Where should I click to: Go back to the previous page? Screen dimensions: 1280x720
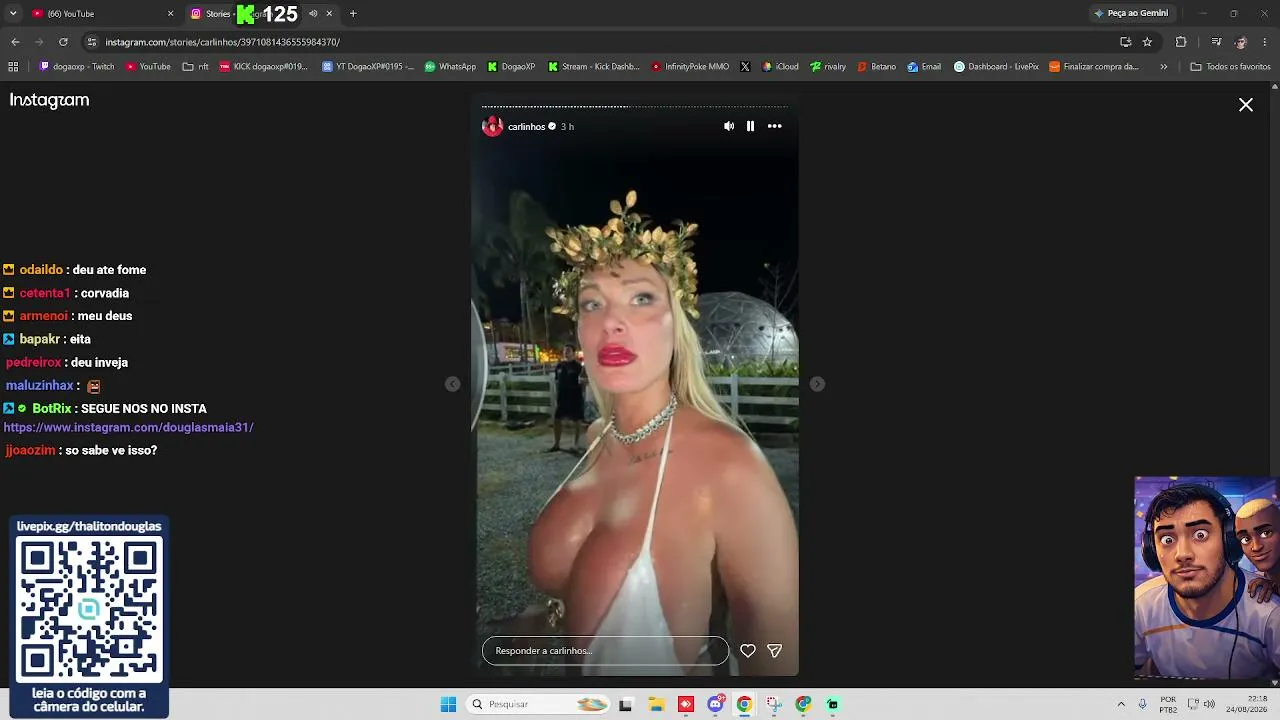tap(15, 42)
